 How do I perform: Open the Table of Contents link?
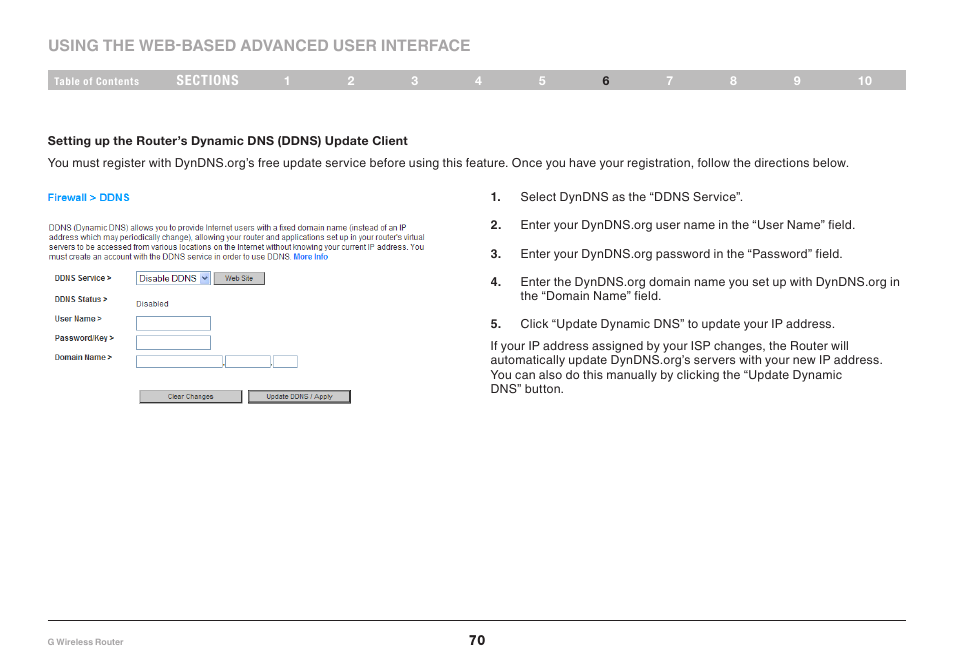96,81
